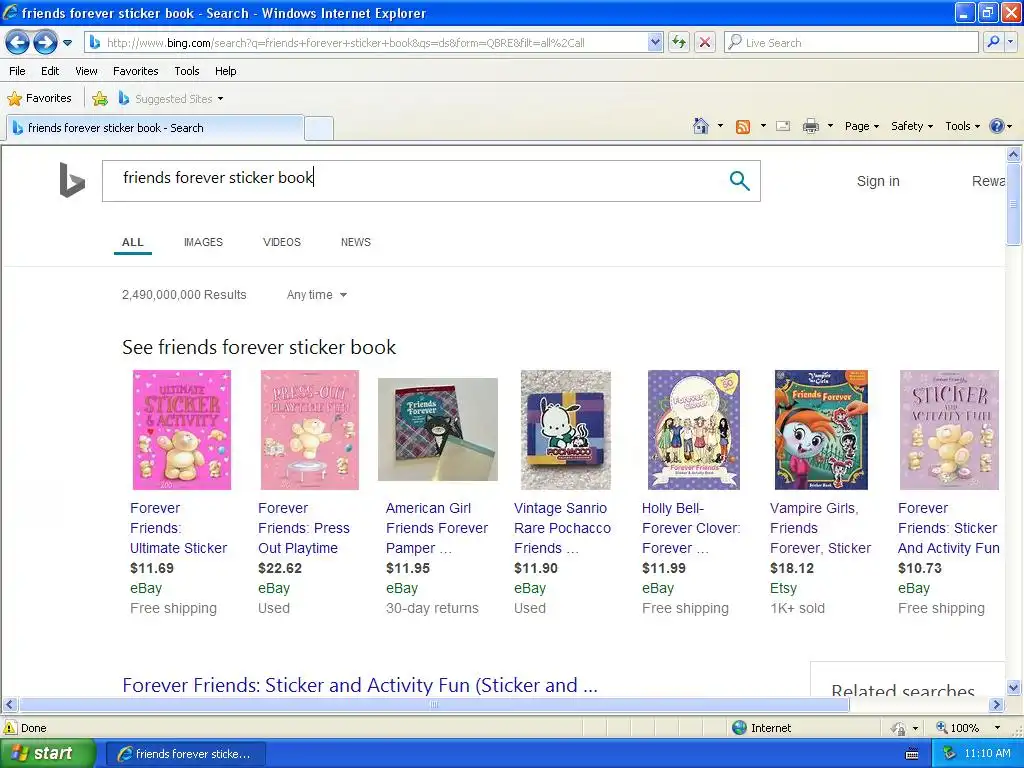Open the search provider options dropdown

tap(1011, 43)
